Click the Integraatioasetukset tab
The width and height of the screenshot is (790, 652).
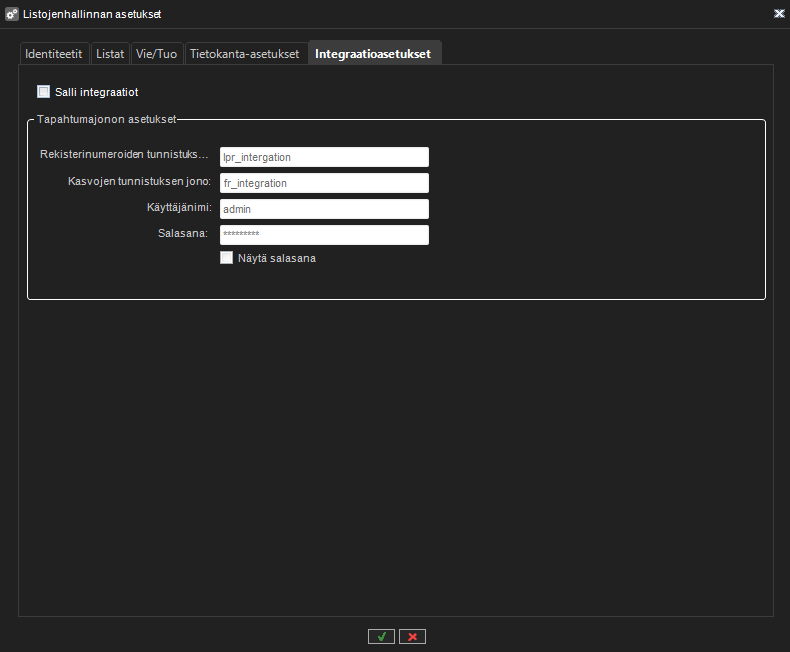click(373, 54)
